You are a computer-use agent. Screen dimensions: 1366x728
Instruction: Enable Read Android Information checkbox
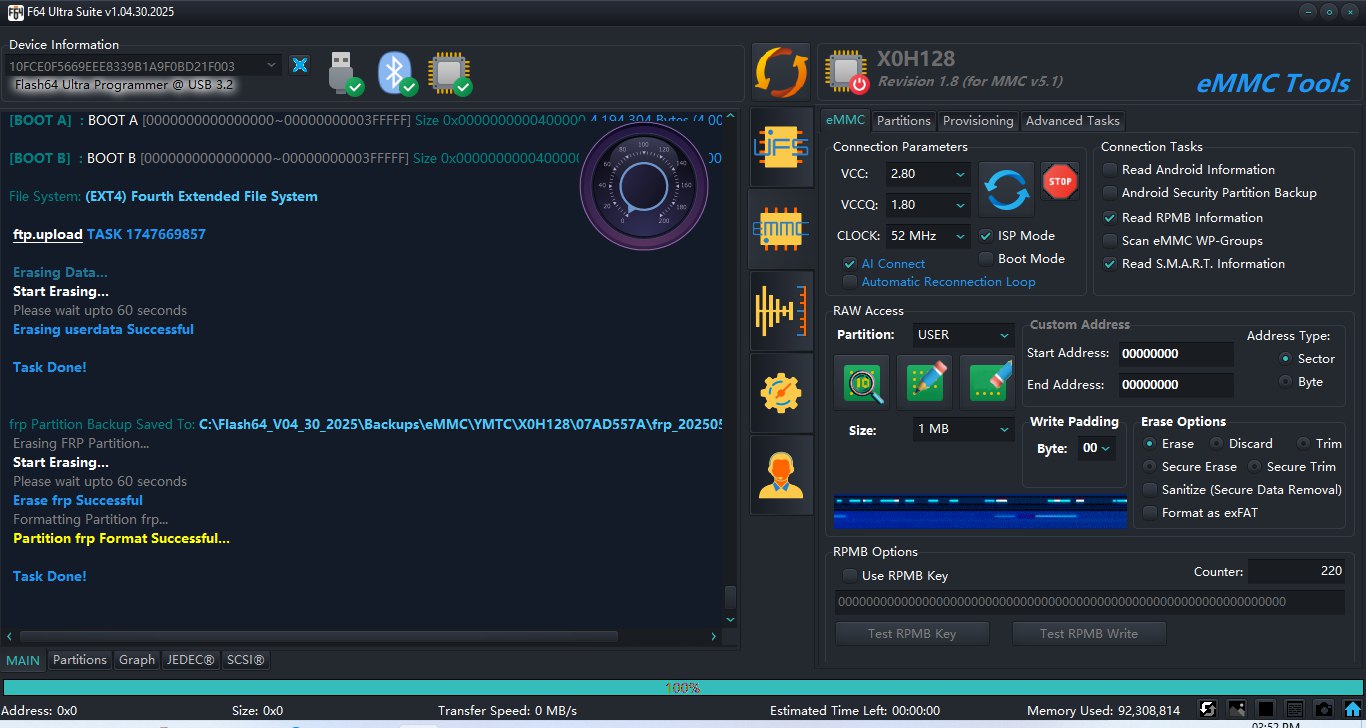click(x=1110, y=170)
